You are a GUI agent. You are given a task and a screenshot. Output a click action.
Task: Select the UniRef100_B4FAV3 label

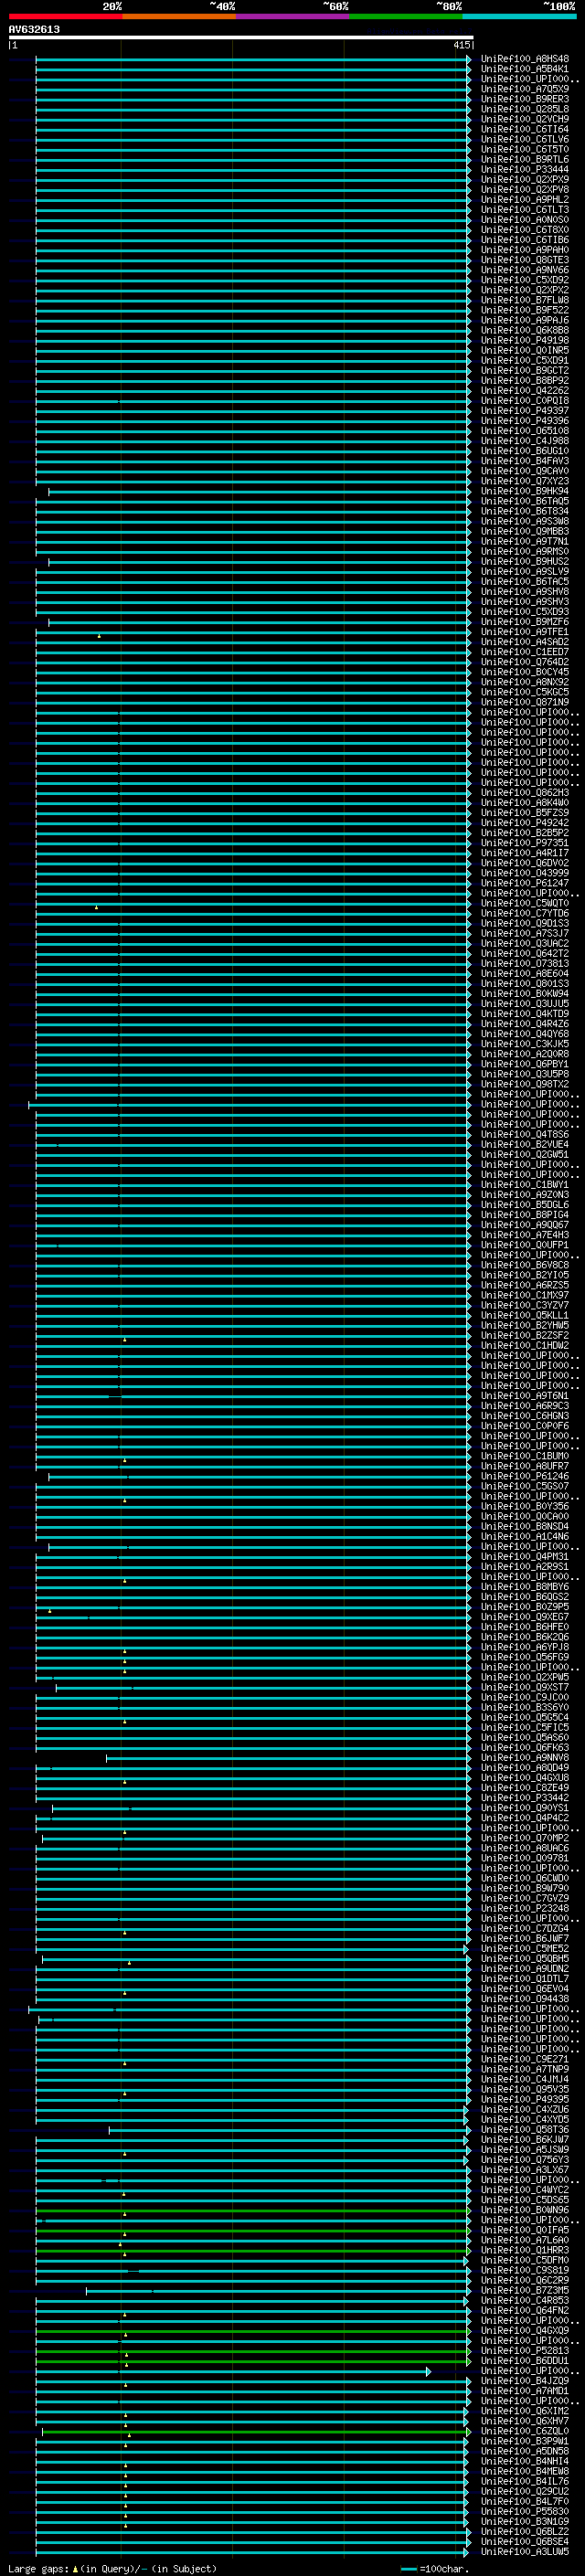[525, 461]
